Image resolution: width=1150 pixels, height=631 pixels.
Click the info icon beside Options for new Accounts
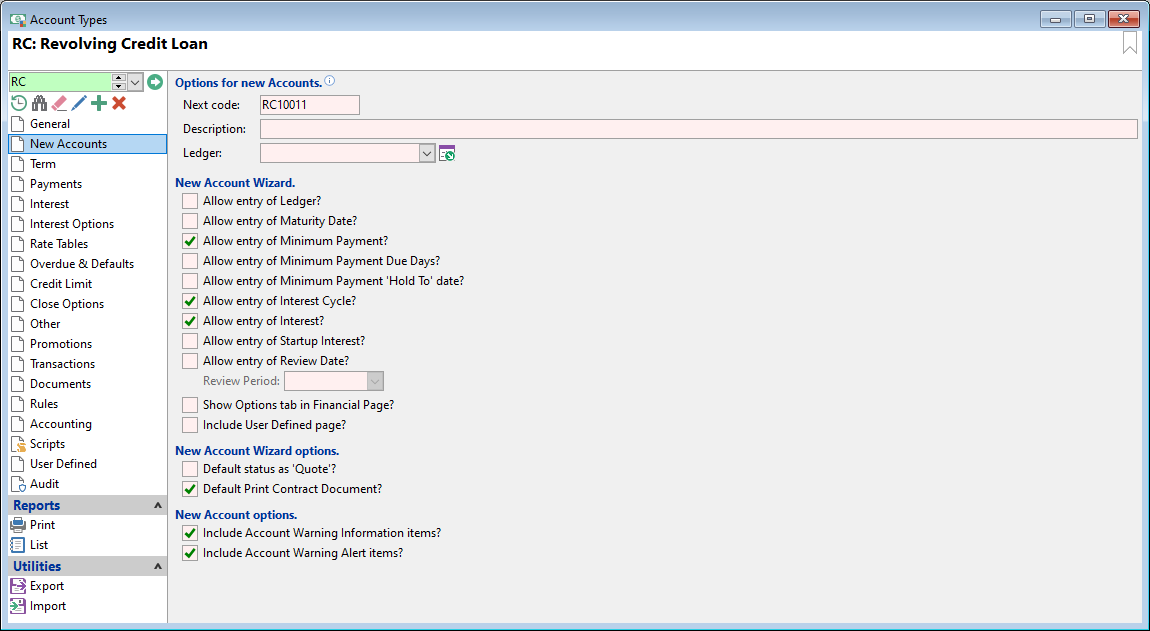[330, 81]
